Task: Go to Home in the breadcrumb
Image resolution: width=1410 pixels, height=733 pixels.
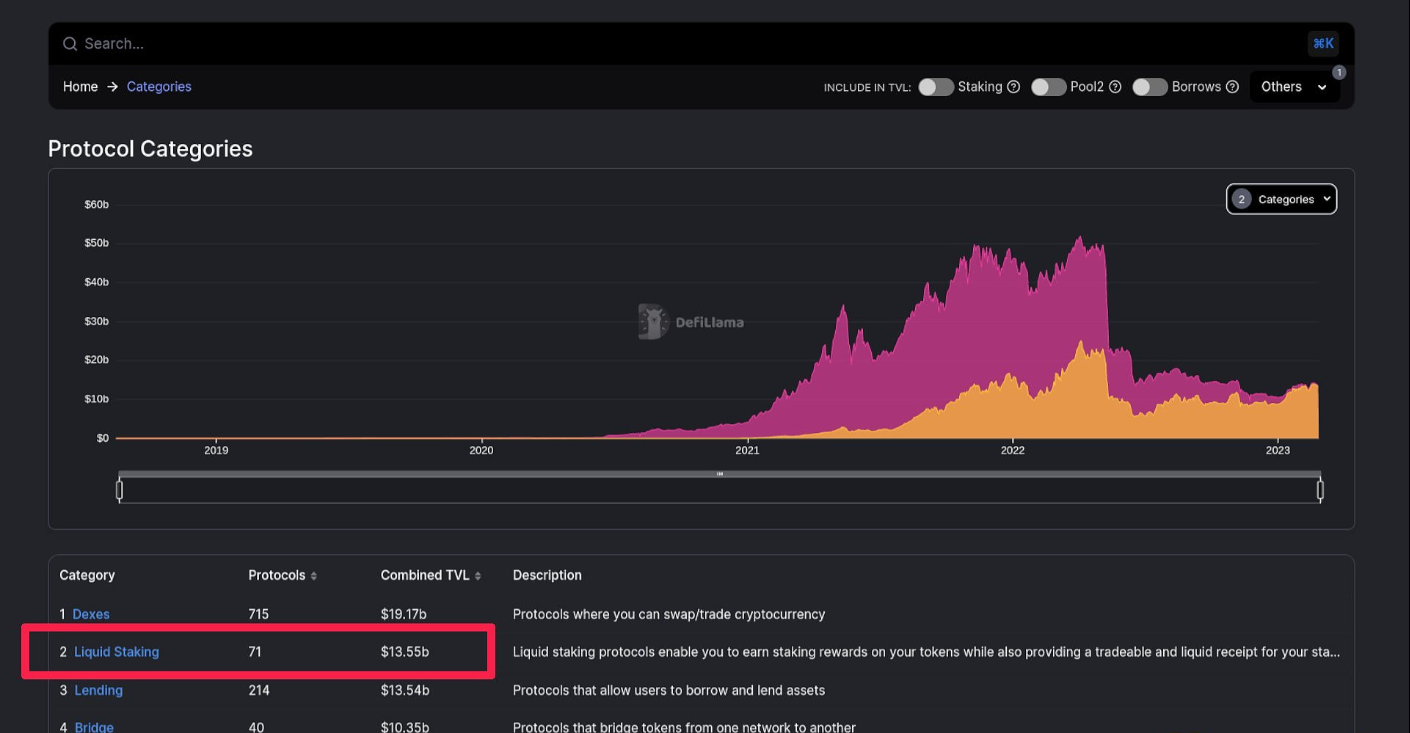Action: click(80, 87)
